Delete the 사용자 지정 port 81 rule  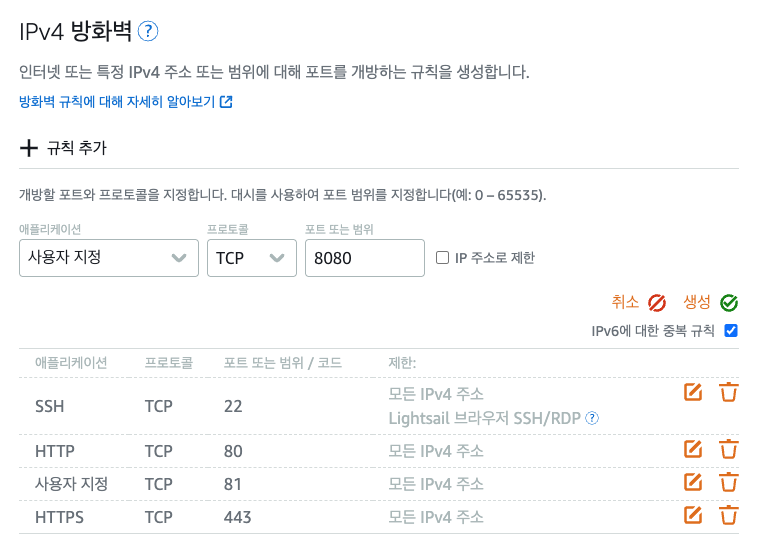[729, 482]
